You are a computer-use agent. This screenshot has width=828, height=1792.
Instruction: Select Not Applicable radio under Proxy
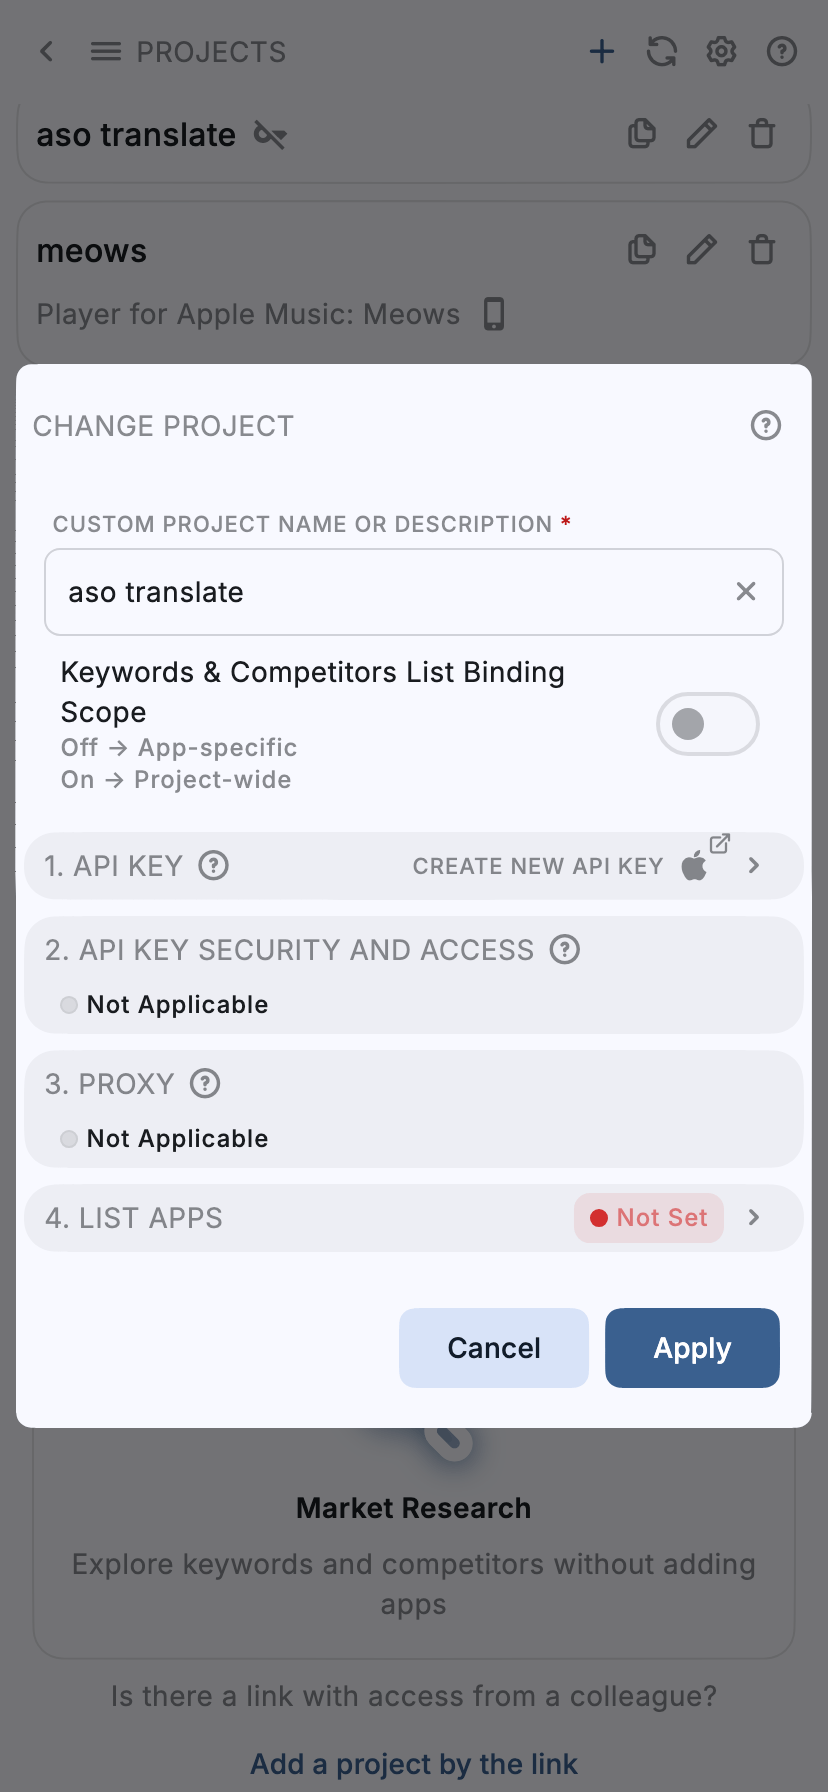pos(69,1139)
